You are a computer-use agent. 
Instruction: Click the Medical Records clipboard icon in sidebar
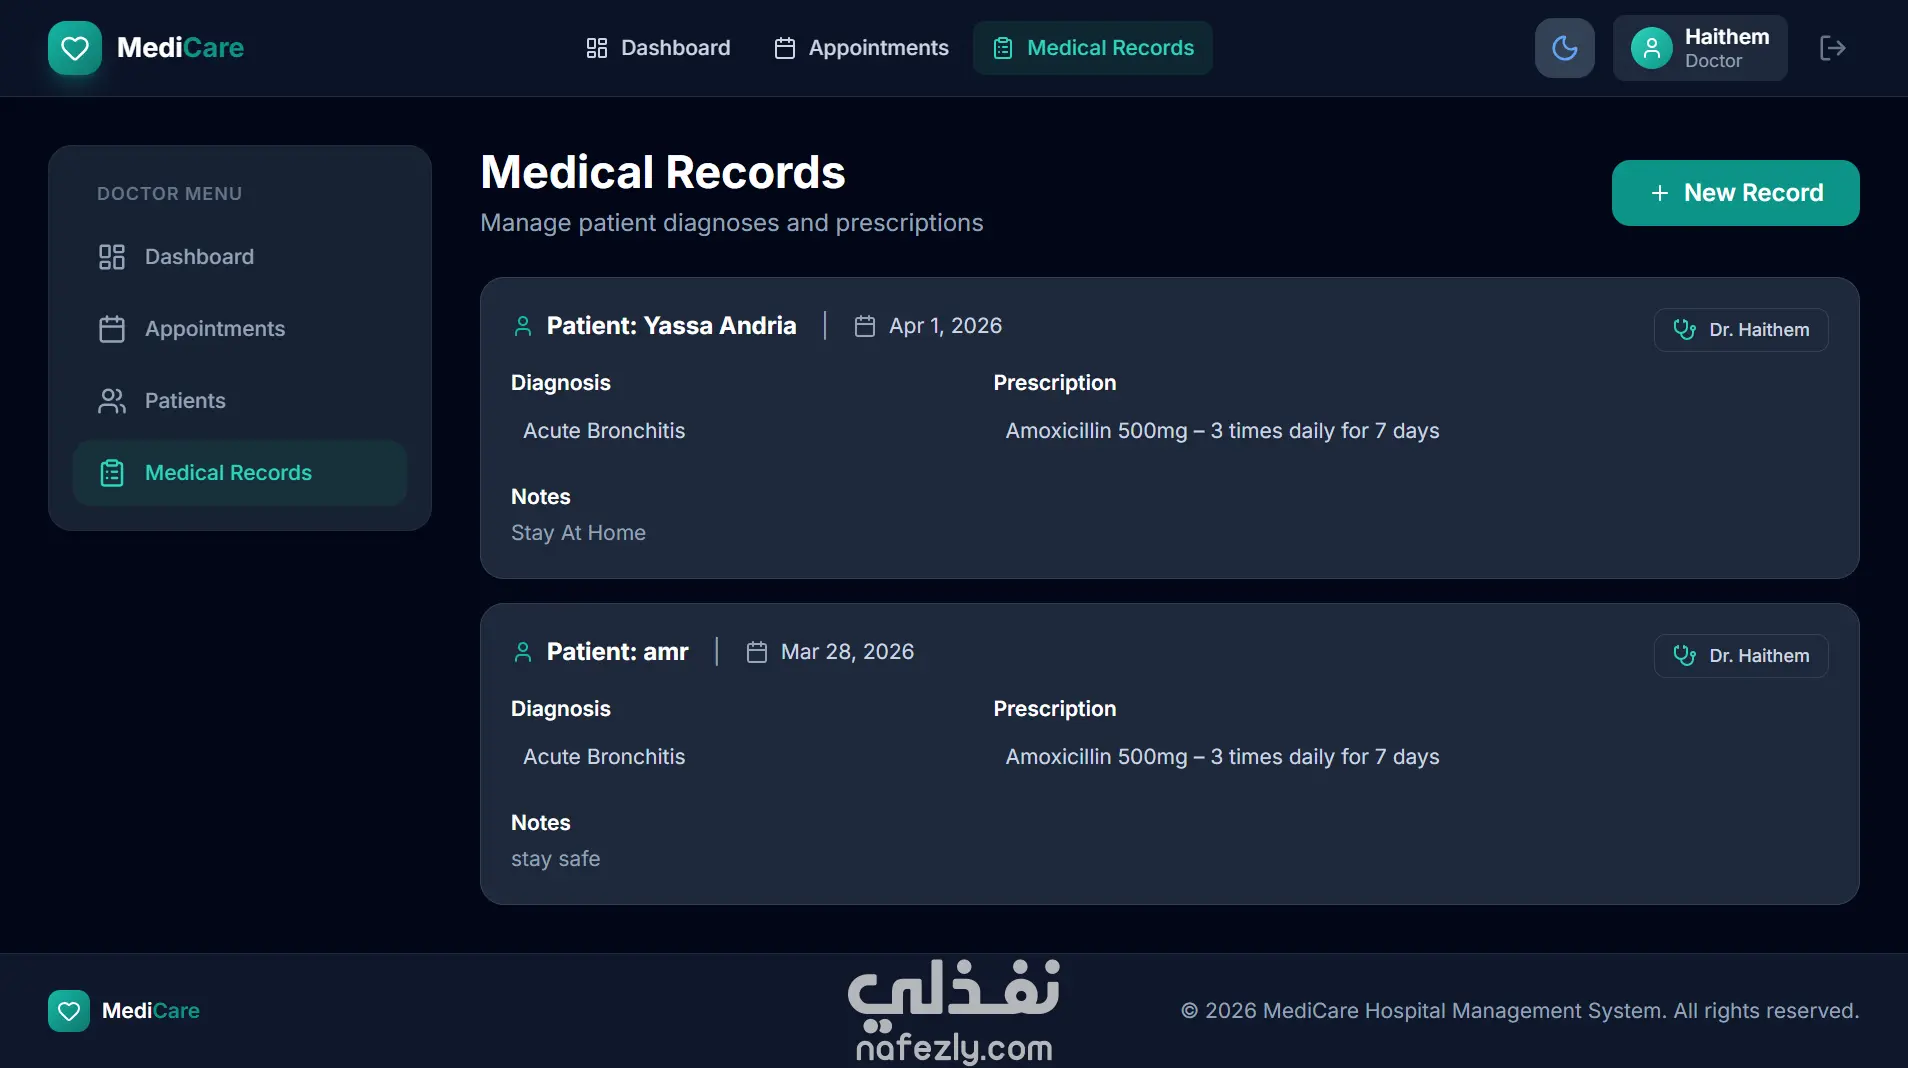coord(112,473)
